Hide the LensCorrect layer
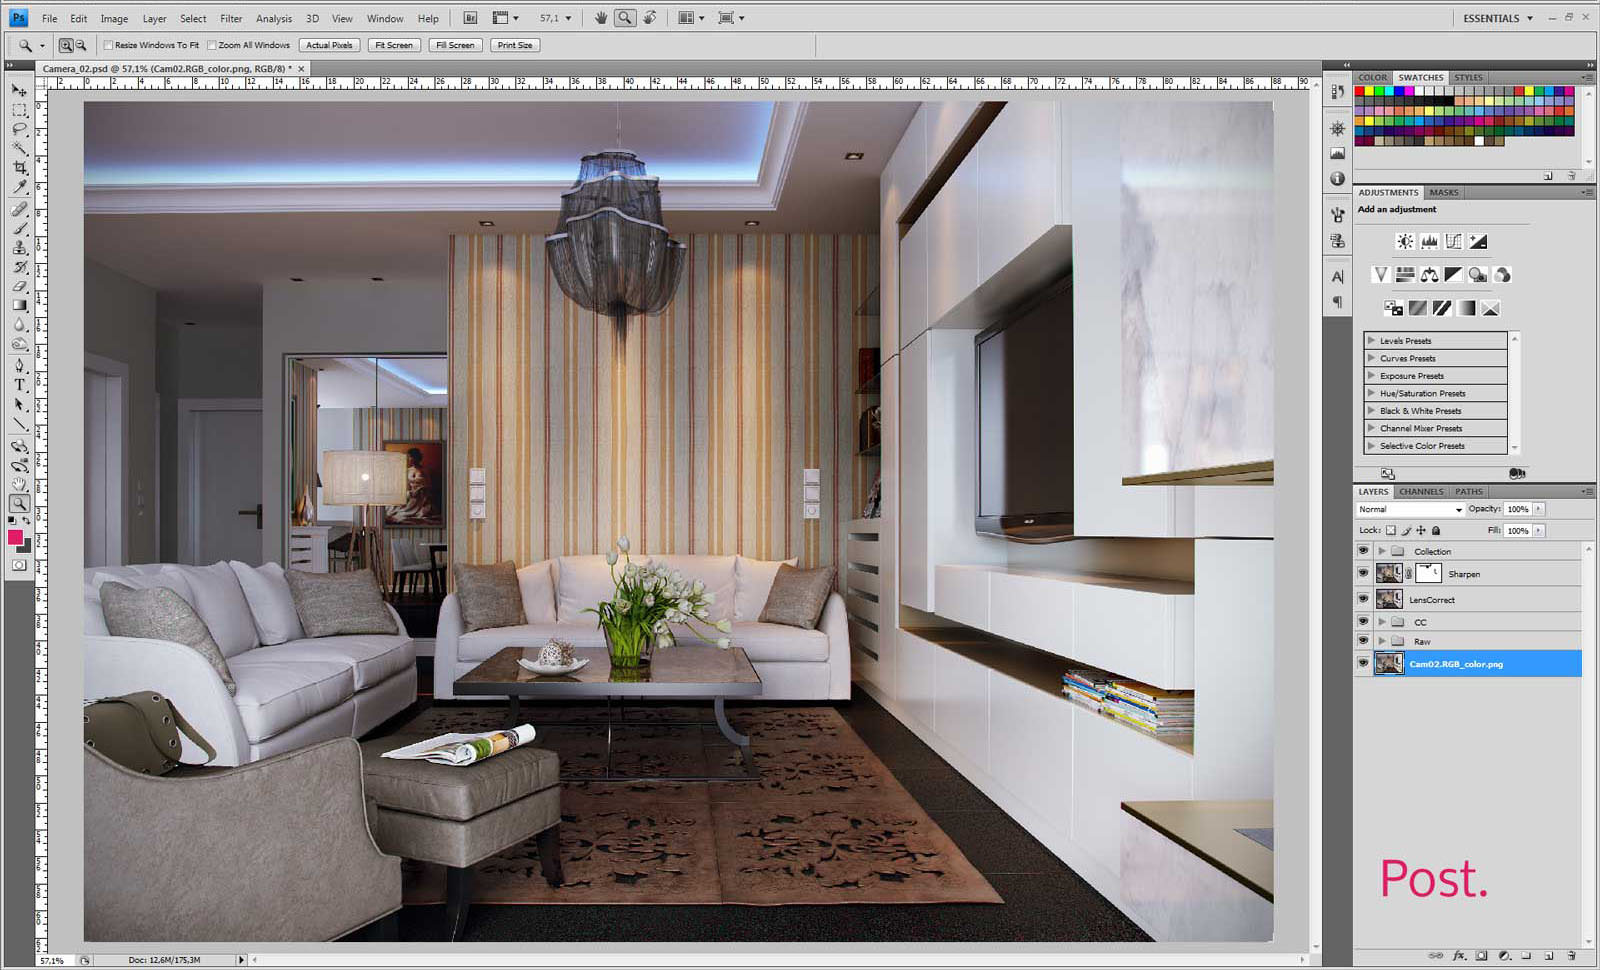 [x=1363, y=599]
